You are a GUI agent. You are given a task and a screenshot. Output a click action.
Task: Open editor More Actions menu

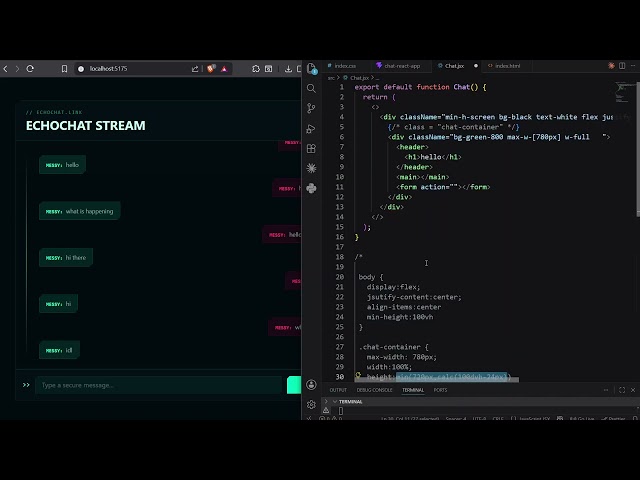(x=633, y=66)
